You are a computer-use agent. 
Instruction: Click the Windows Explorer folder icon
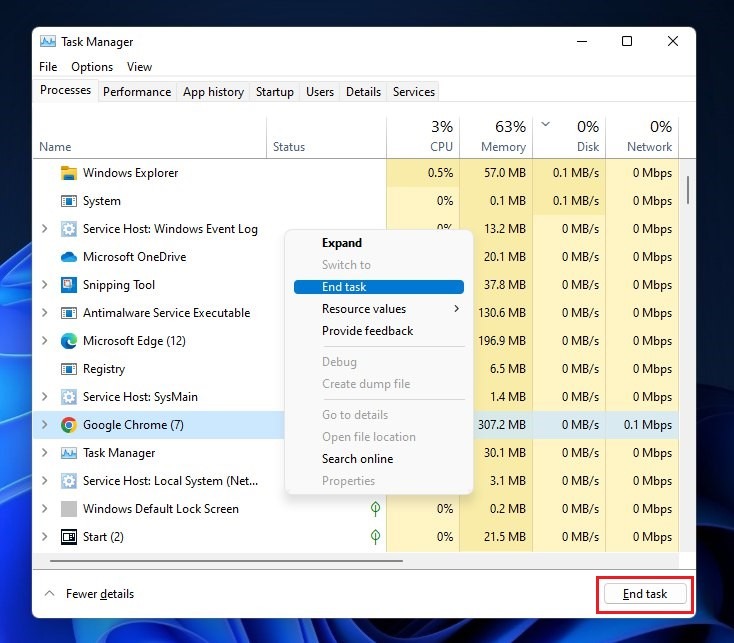(69, 173)
